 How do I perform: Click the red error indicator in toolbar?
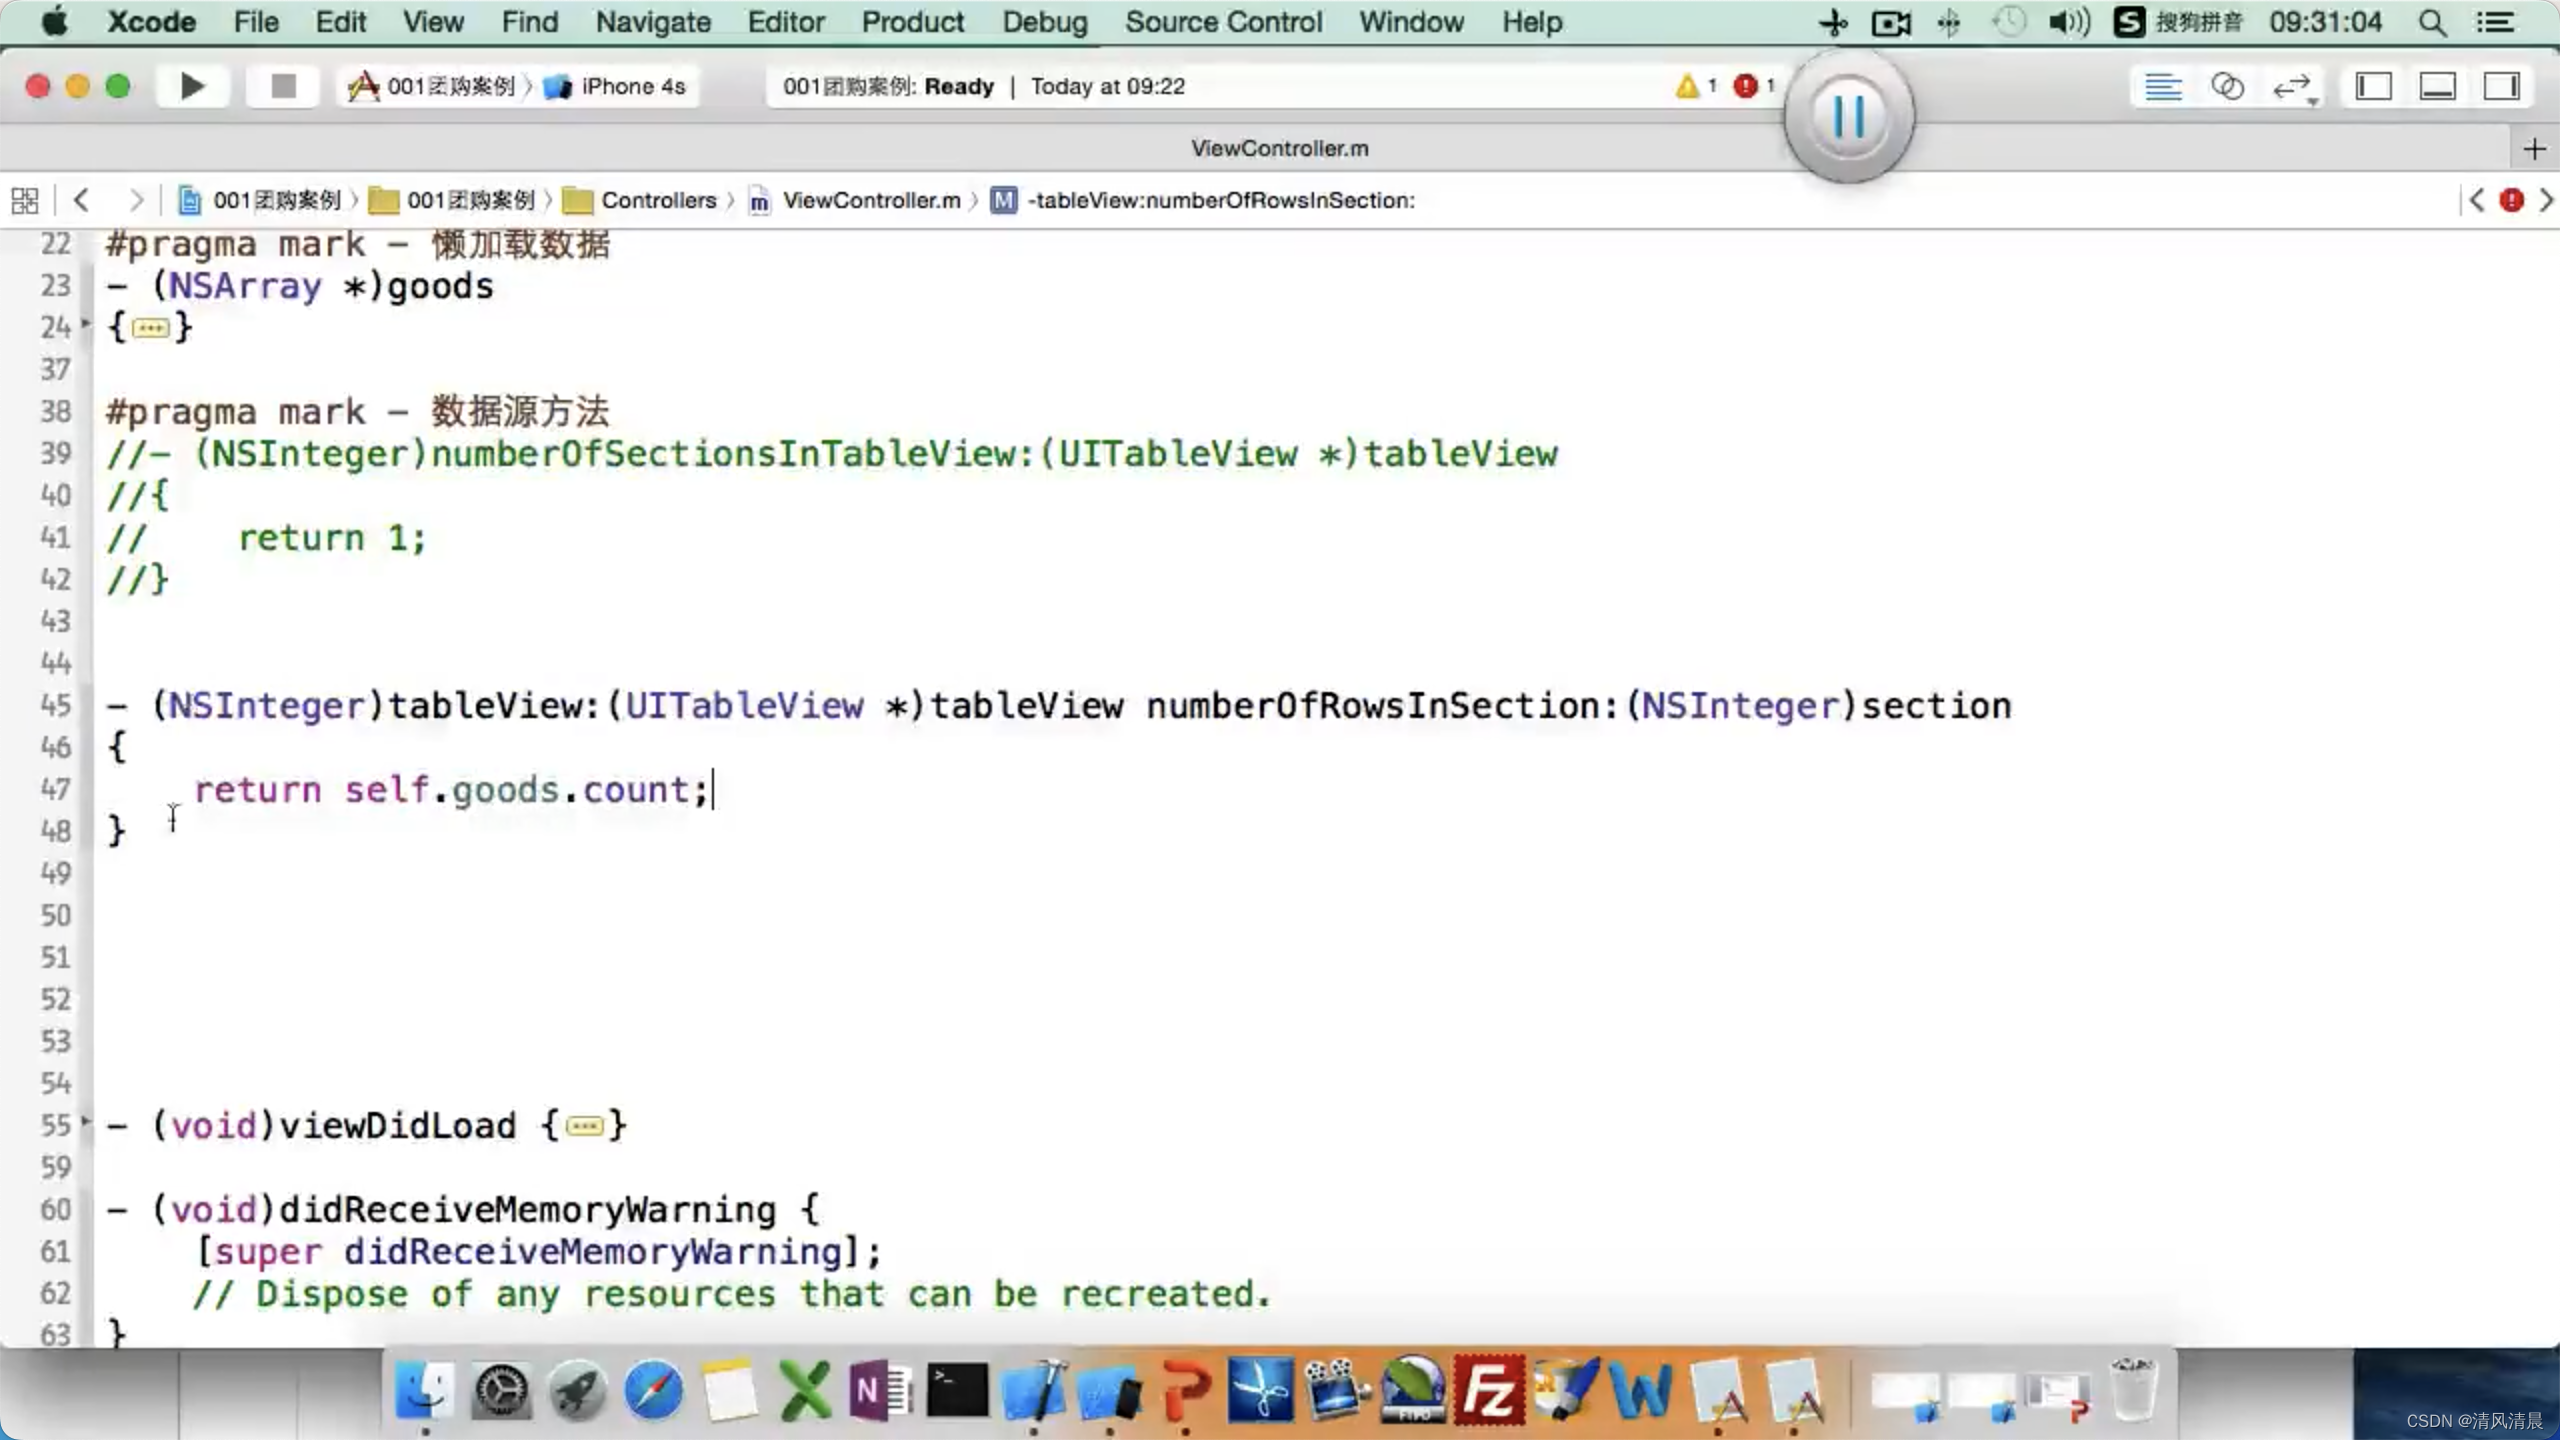(1746, 87)
